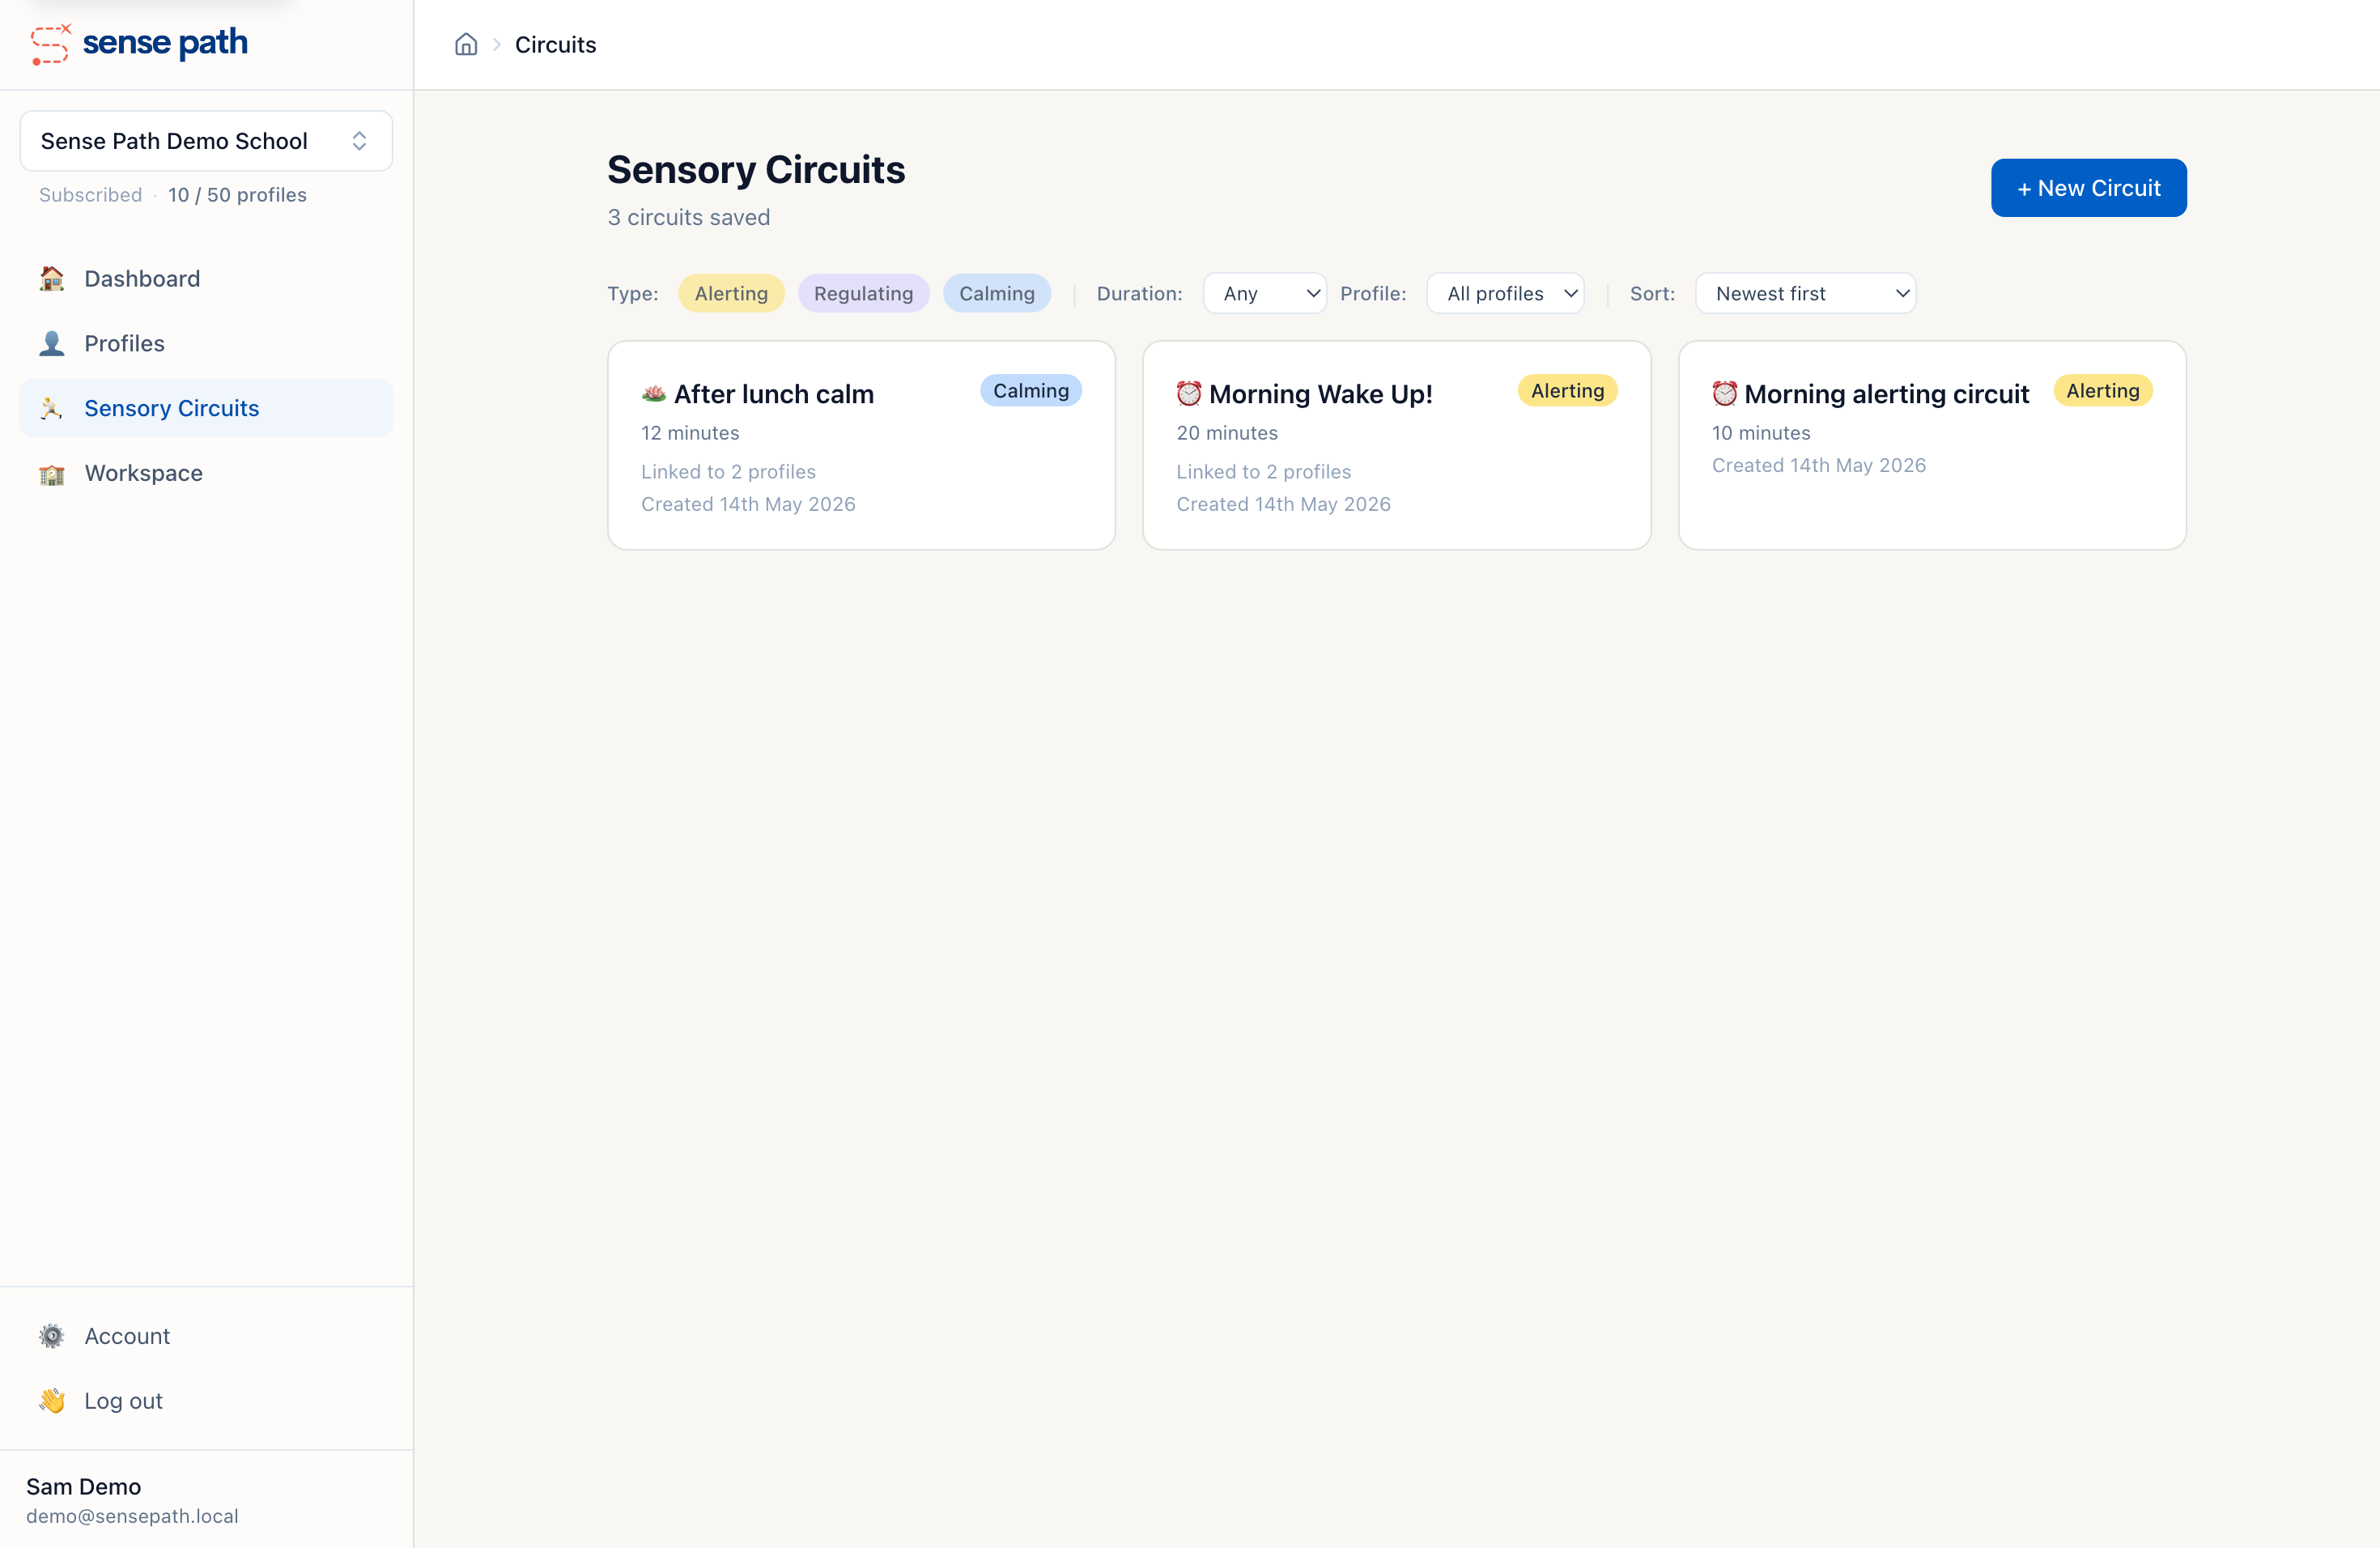This screenshot has width=2380, height=1548.
Task: Click the Dashboard house icon
Action: 52,279
